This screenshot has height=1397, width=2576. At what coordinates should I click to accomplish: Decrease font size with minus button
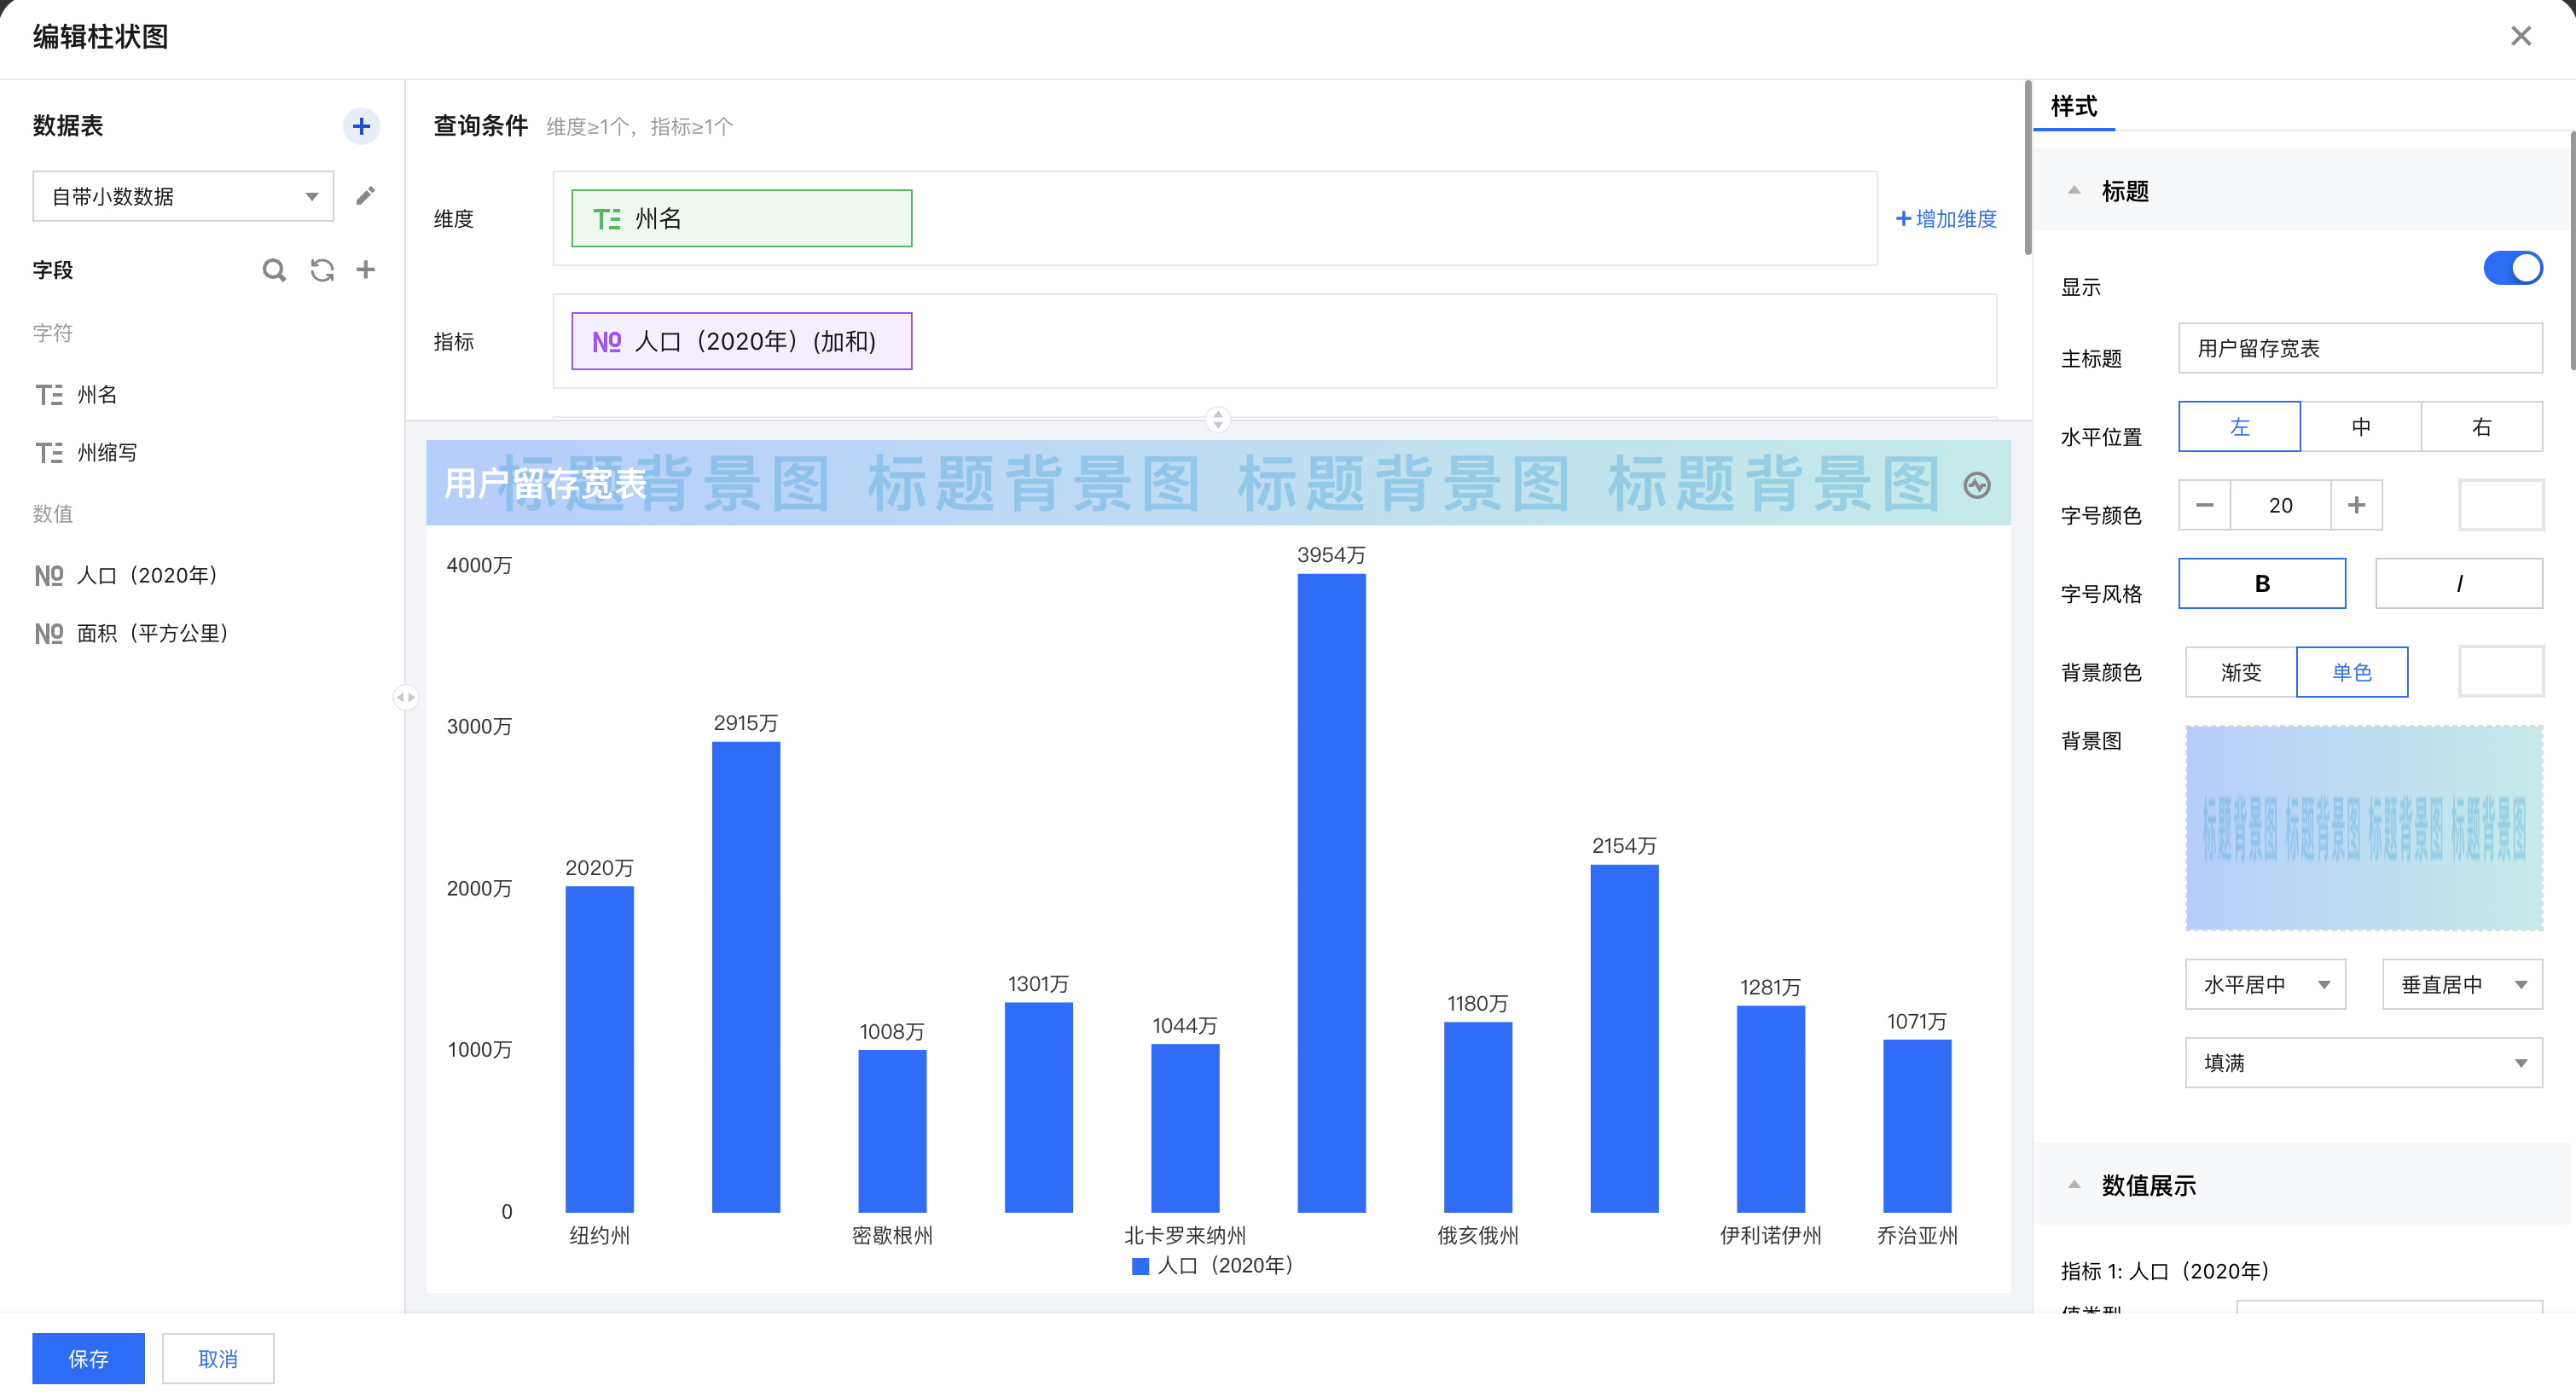click(x=2204, y=505)
